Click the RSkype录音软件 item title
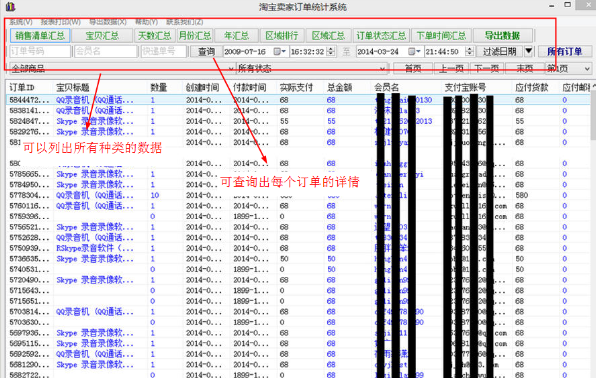 tap(95, 248)
